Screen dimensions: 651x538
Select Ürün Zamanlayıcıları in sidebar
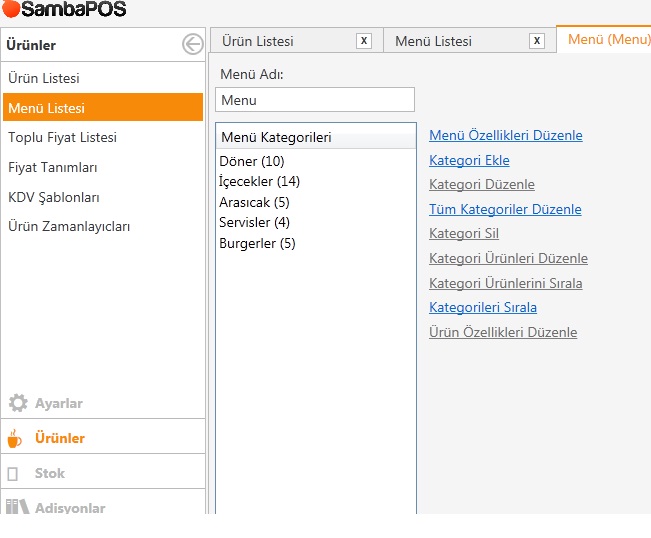(x=69, y=226)
